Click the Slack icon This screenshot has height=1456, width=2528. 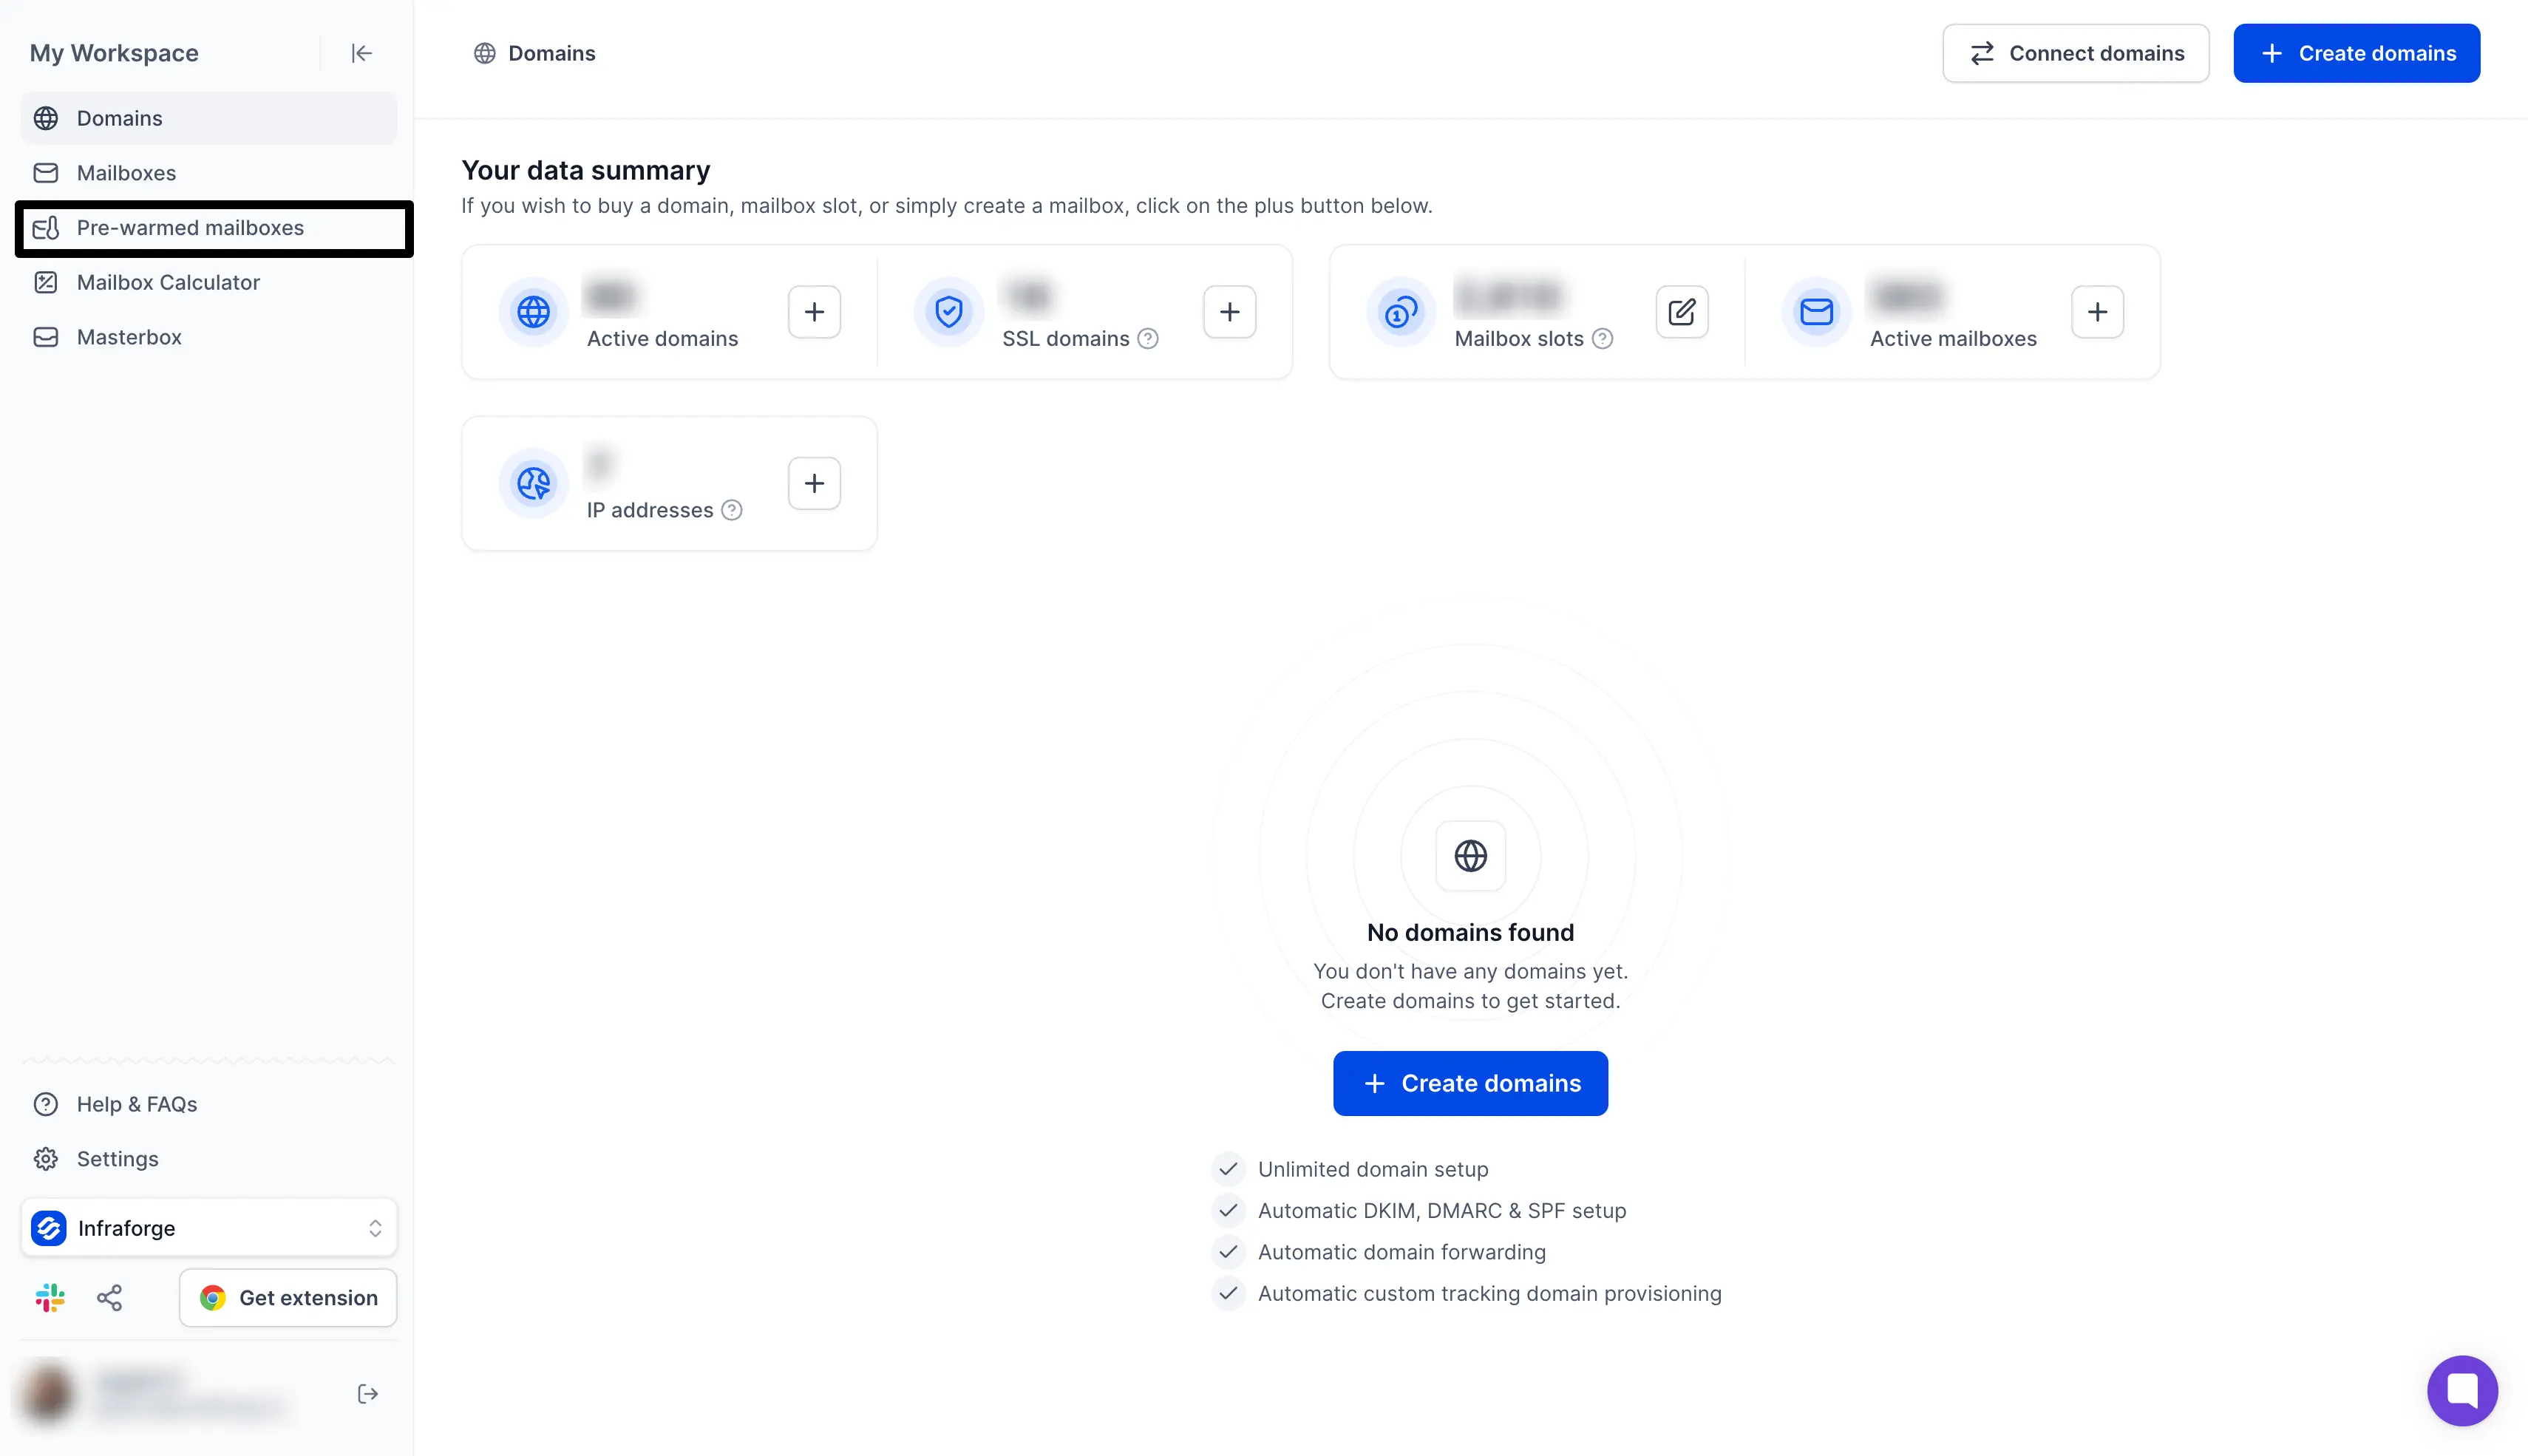coord(50,1298)
